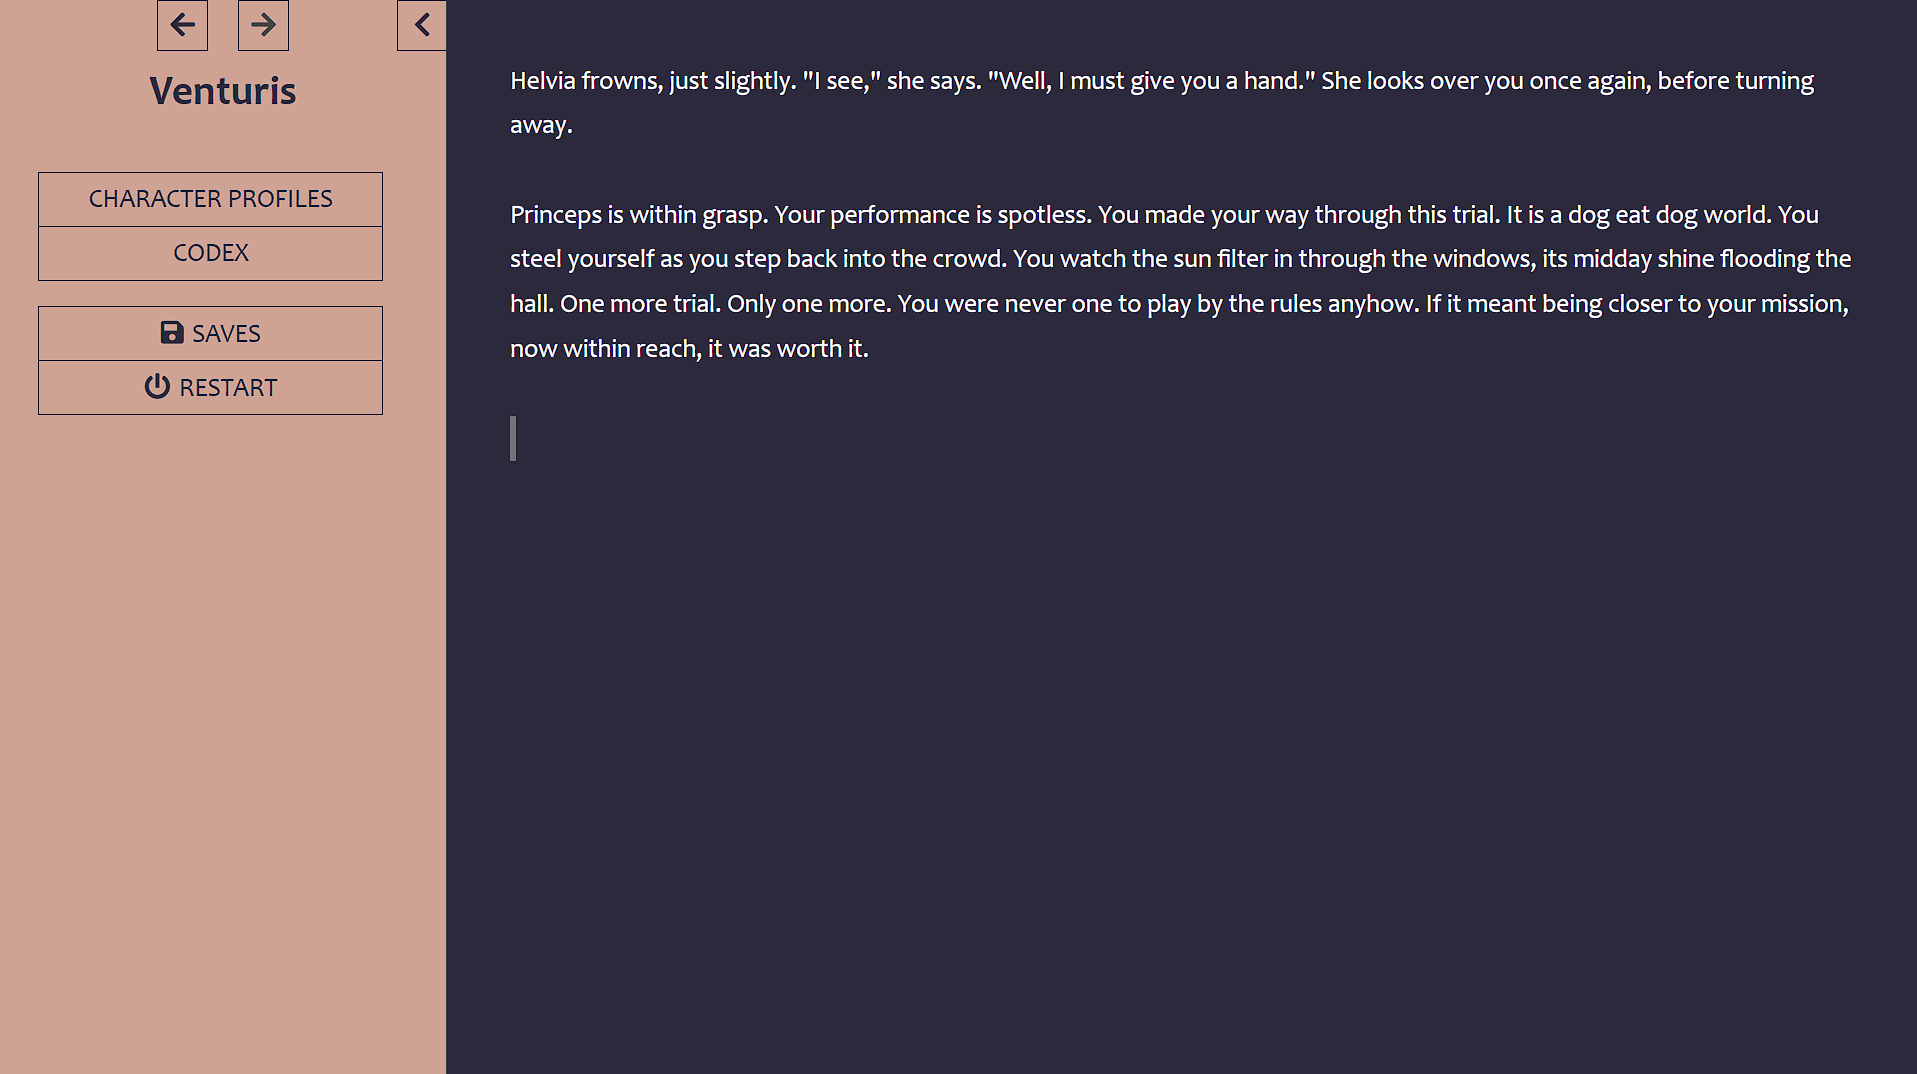The height and width of the screenshot is (1074, 1917).
Task: Click the SAVES text label
Action: tap(226, 334)
